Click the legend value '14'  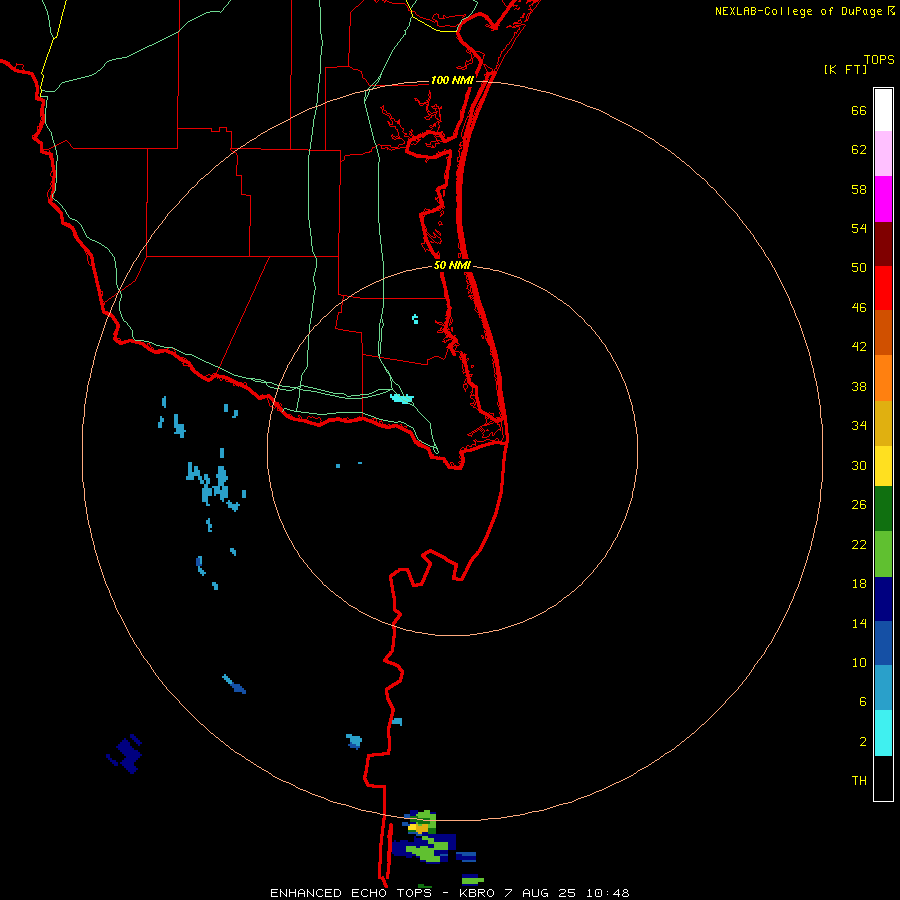tap(859, 623)
